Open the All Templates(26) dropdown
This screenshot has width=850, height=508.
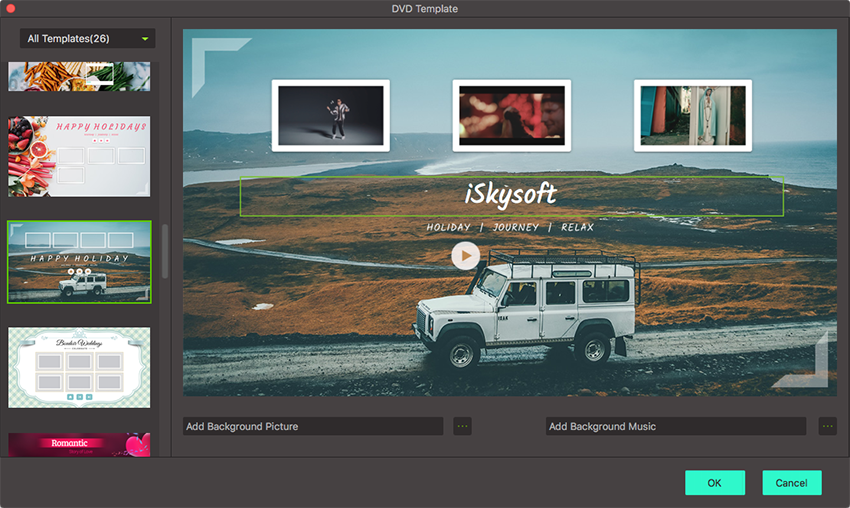click(87, 38)
